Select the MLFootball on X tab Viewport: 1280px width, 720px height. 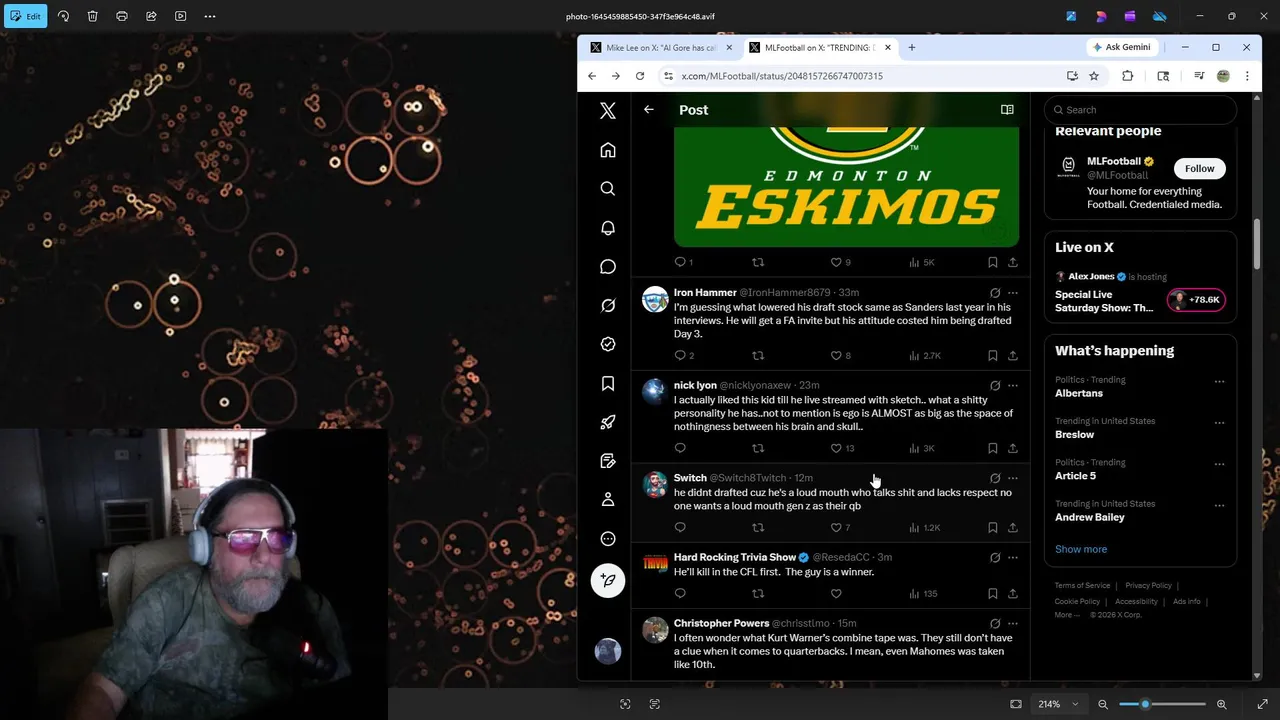(x=820, y=47)
